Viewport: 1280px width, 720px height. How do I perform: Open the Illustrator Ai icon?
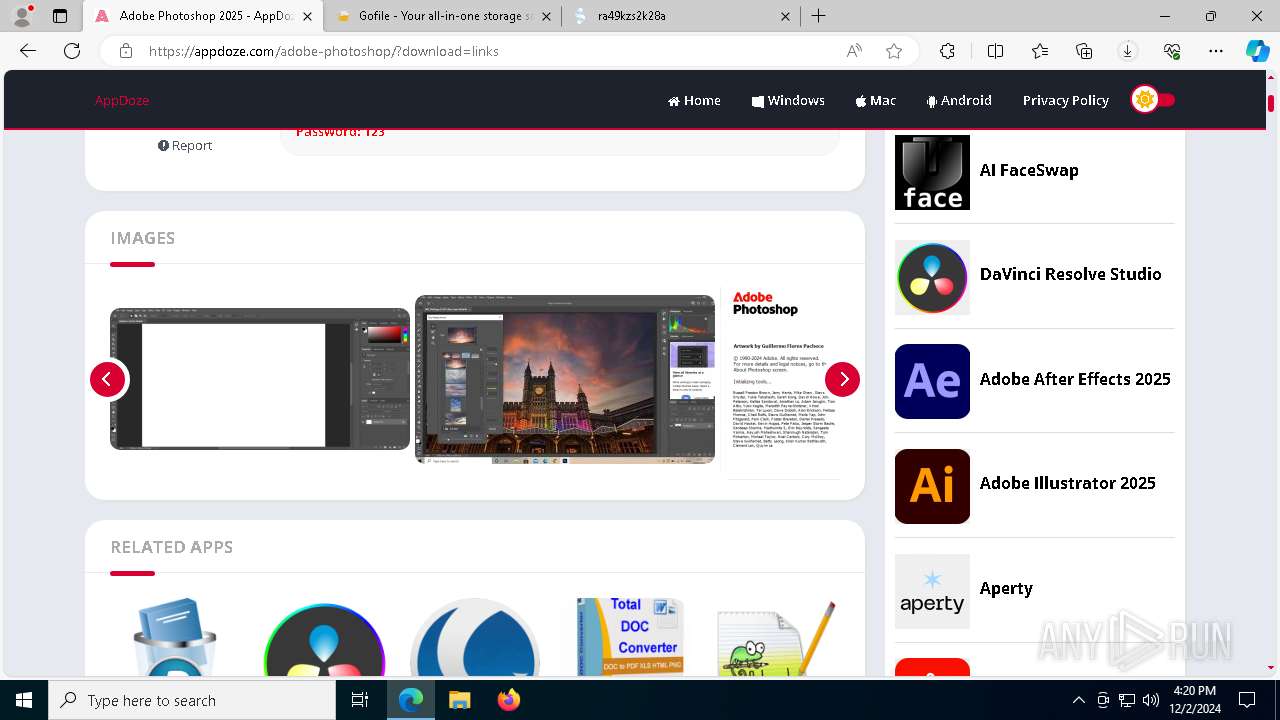pos(932,486)
